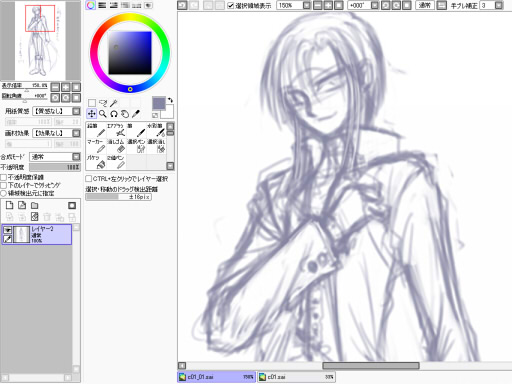
Task: Toggle the 選択領域表示 selection display checkbox
Action: pyautogui.click(x=231, y=6)
